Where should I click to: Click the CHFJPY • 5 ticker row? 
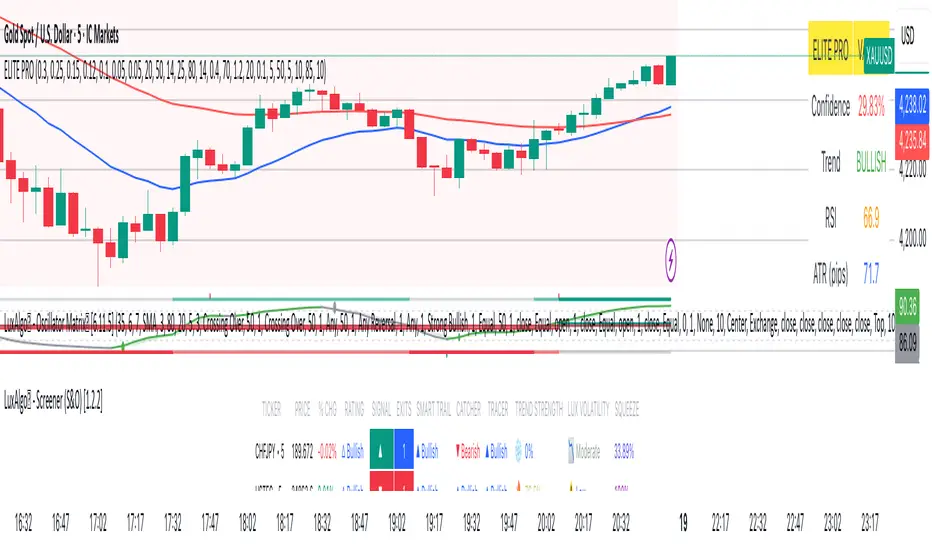click(x=269, y=452)
